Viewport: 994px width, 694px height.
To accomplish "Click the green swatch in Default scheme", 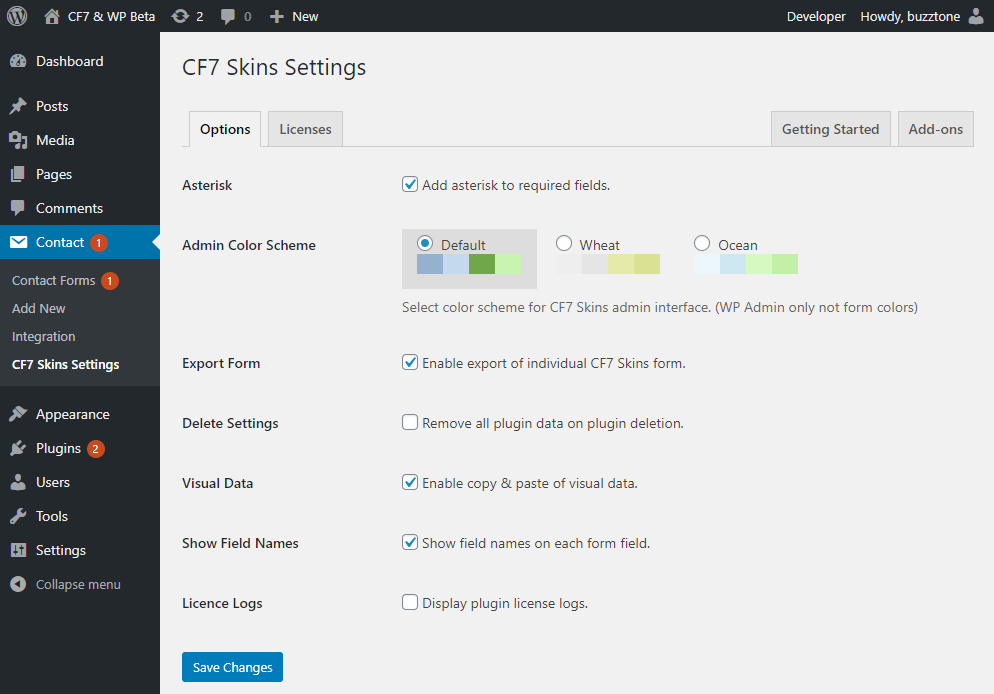I will click(x=482, y=264).
